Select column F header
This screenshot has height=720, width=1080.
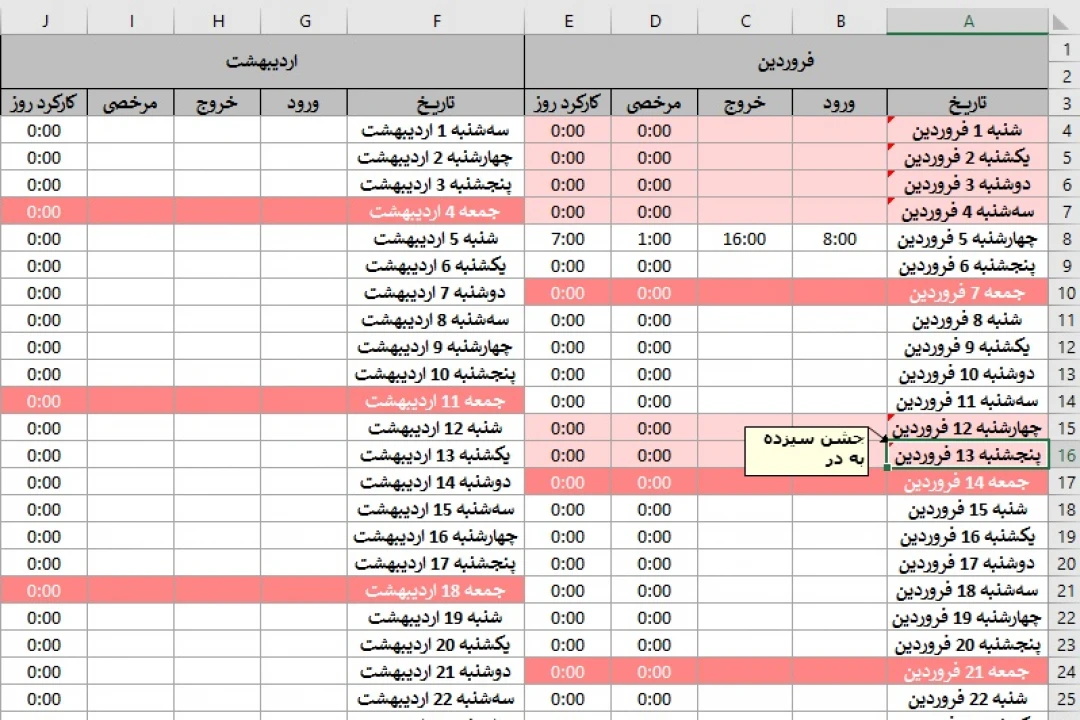(x=436, y=20)
